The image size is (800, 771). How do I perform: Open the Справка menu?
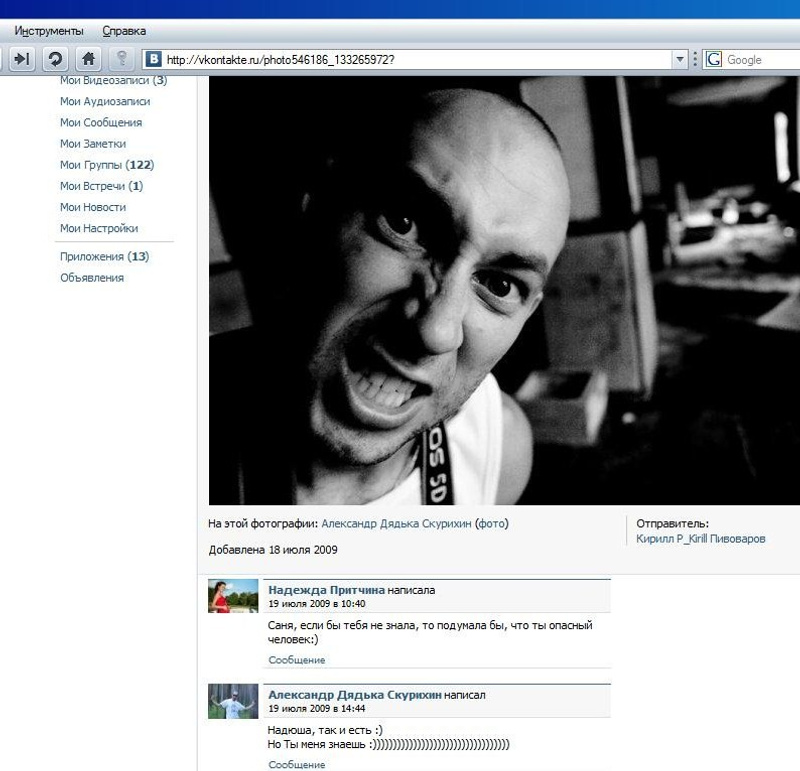point(124,31)
